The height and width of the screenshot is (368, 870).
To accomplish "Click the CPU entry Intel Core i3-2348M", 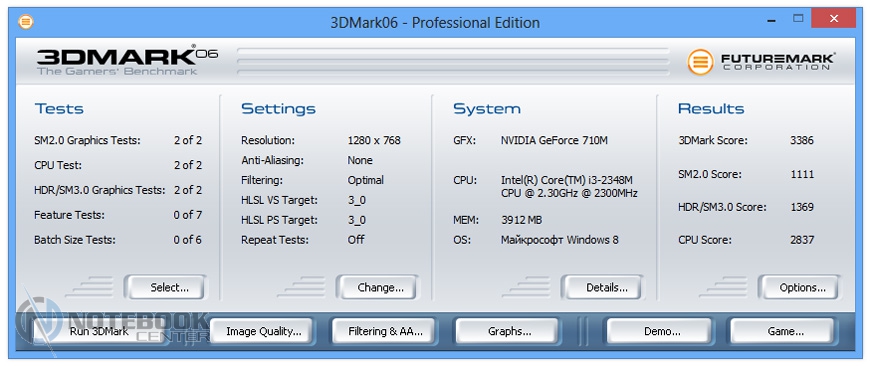I will 569,187.
